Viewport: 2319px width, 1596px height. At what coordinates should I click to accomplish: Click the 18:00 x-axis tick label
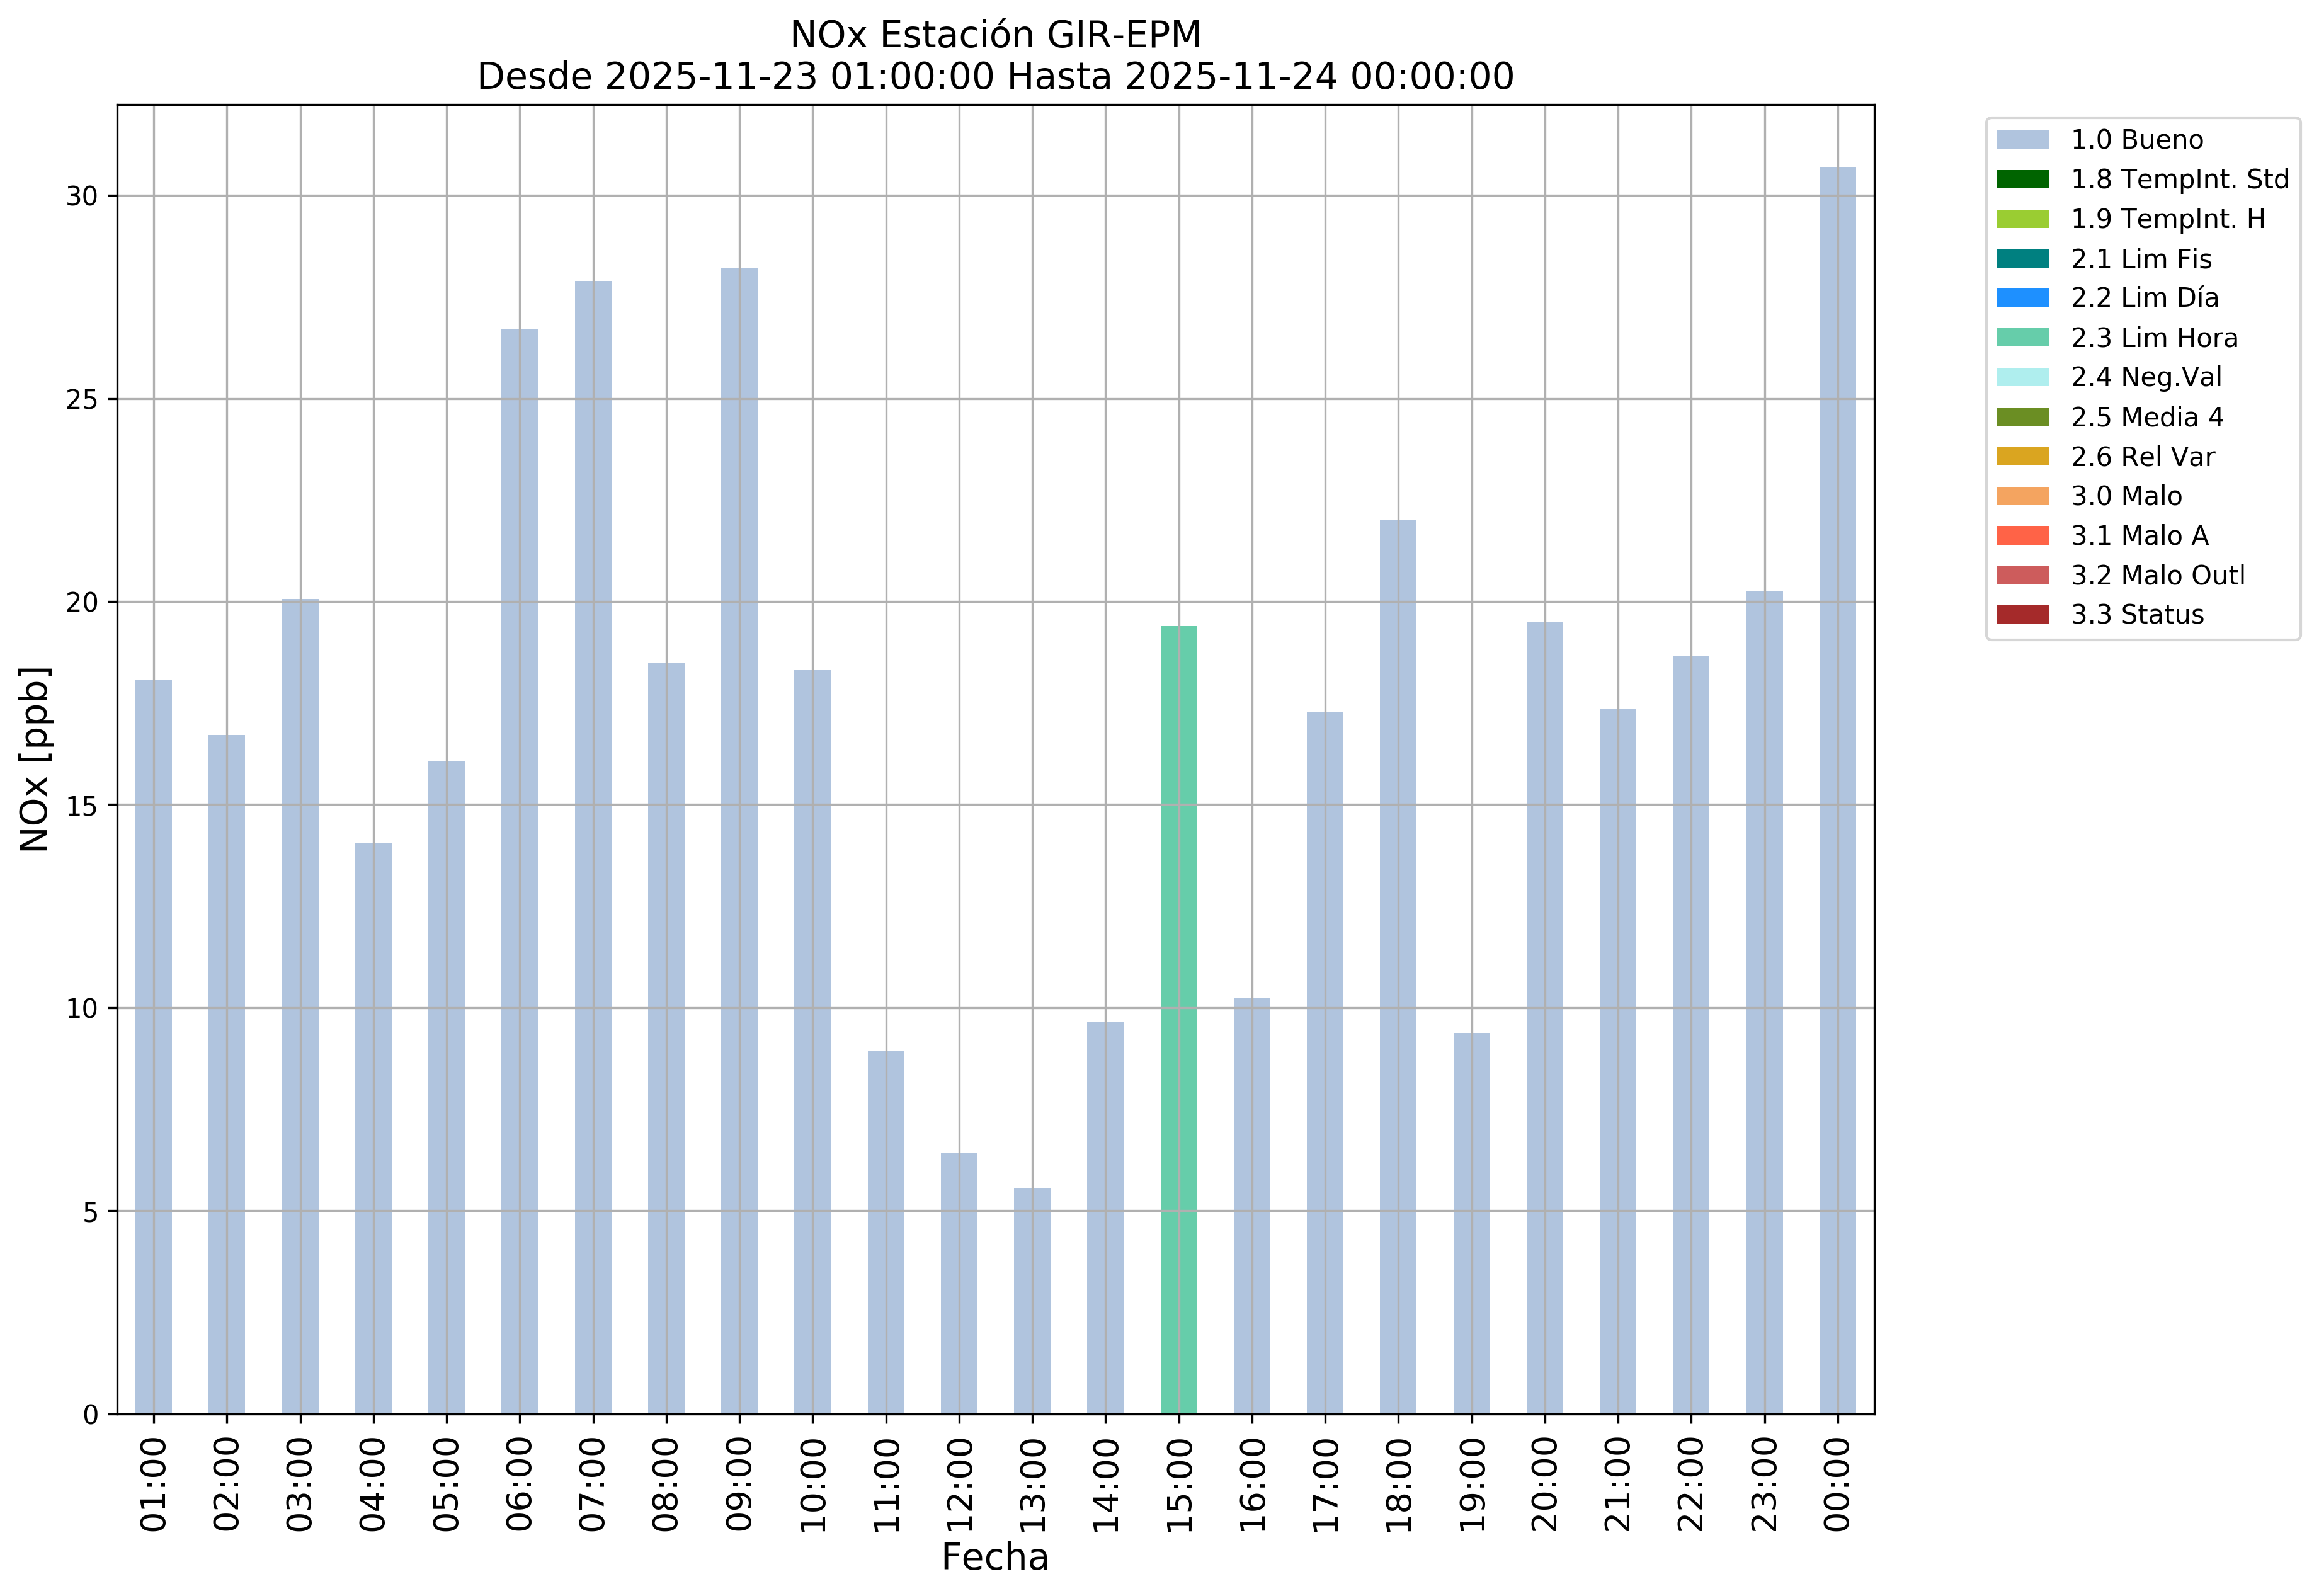pos(1398,1484)
